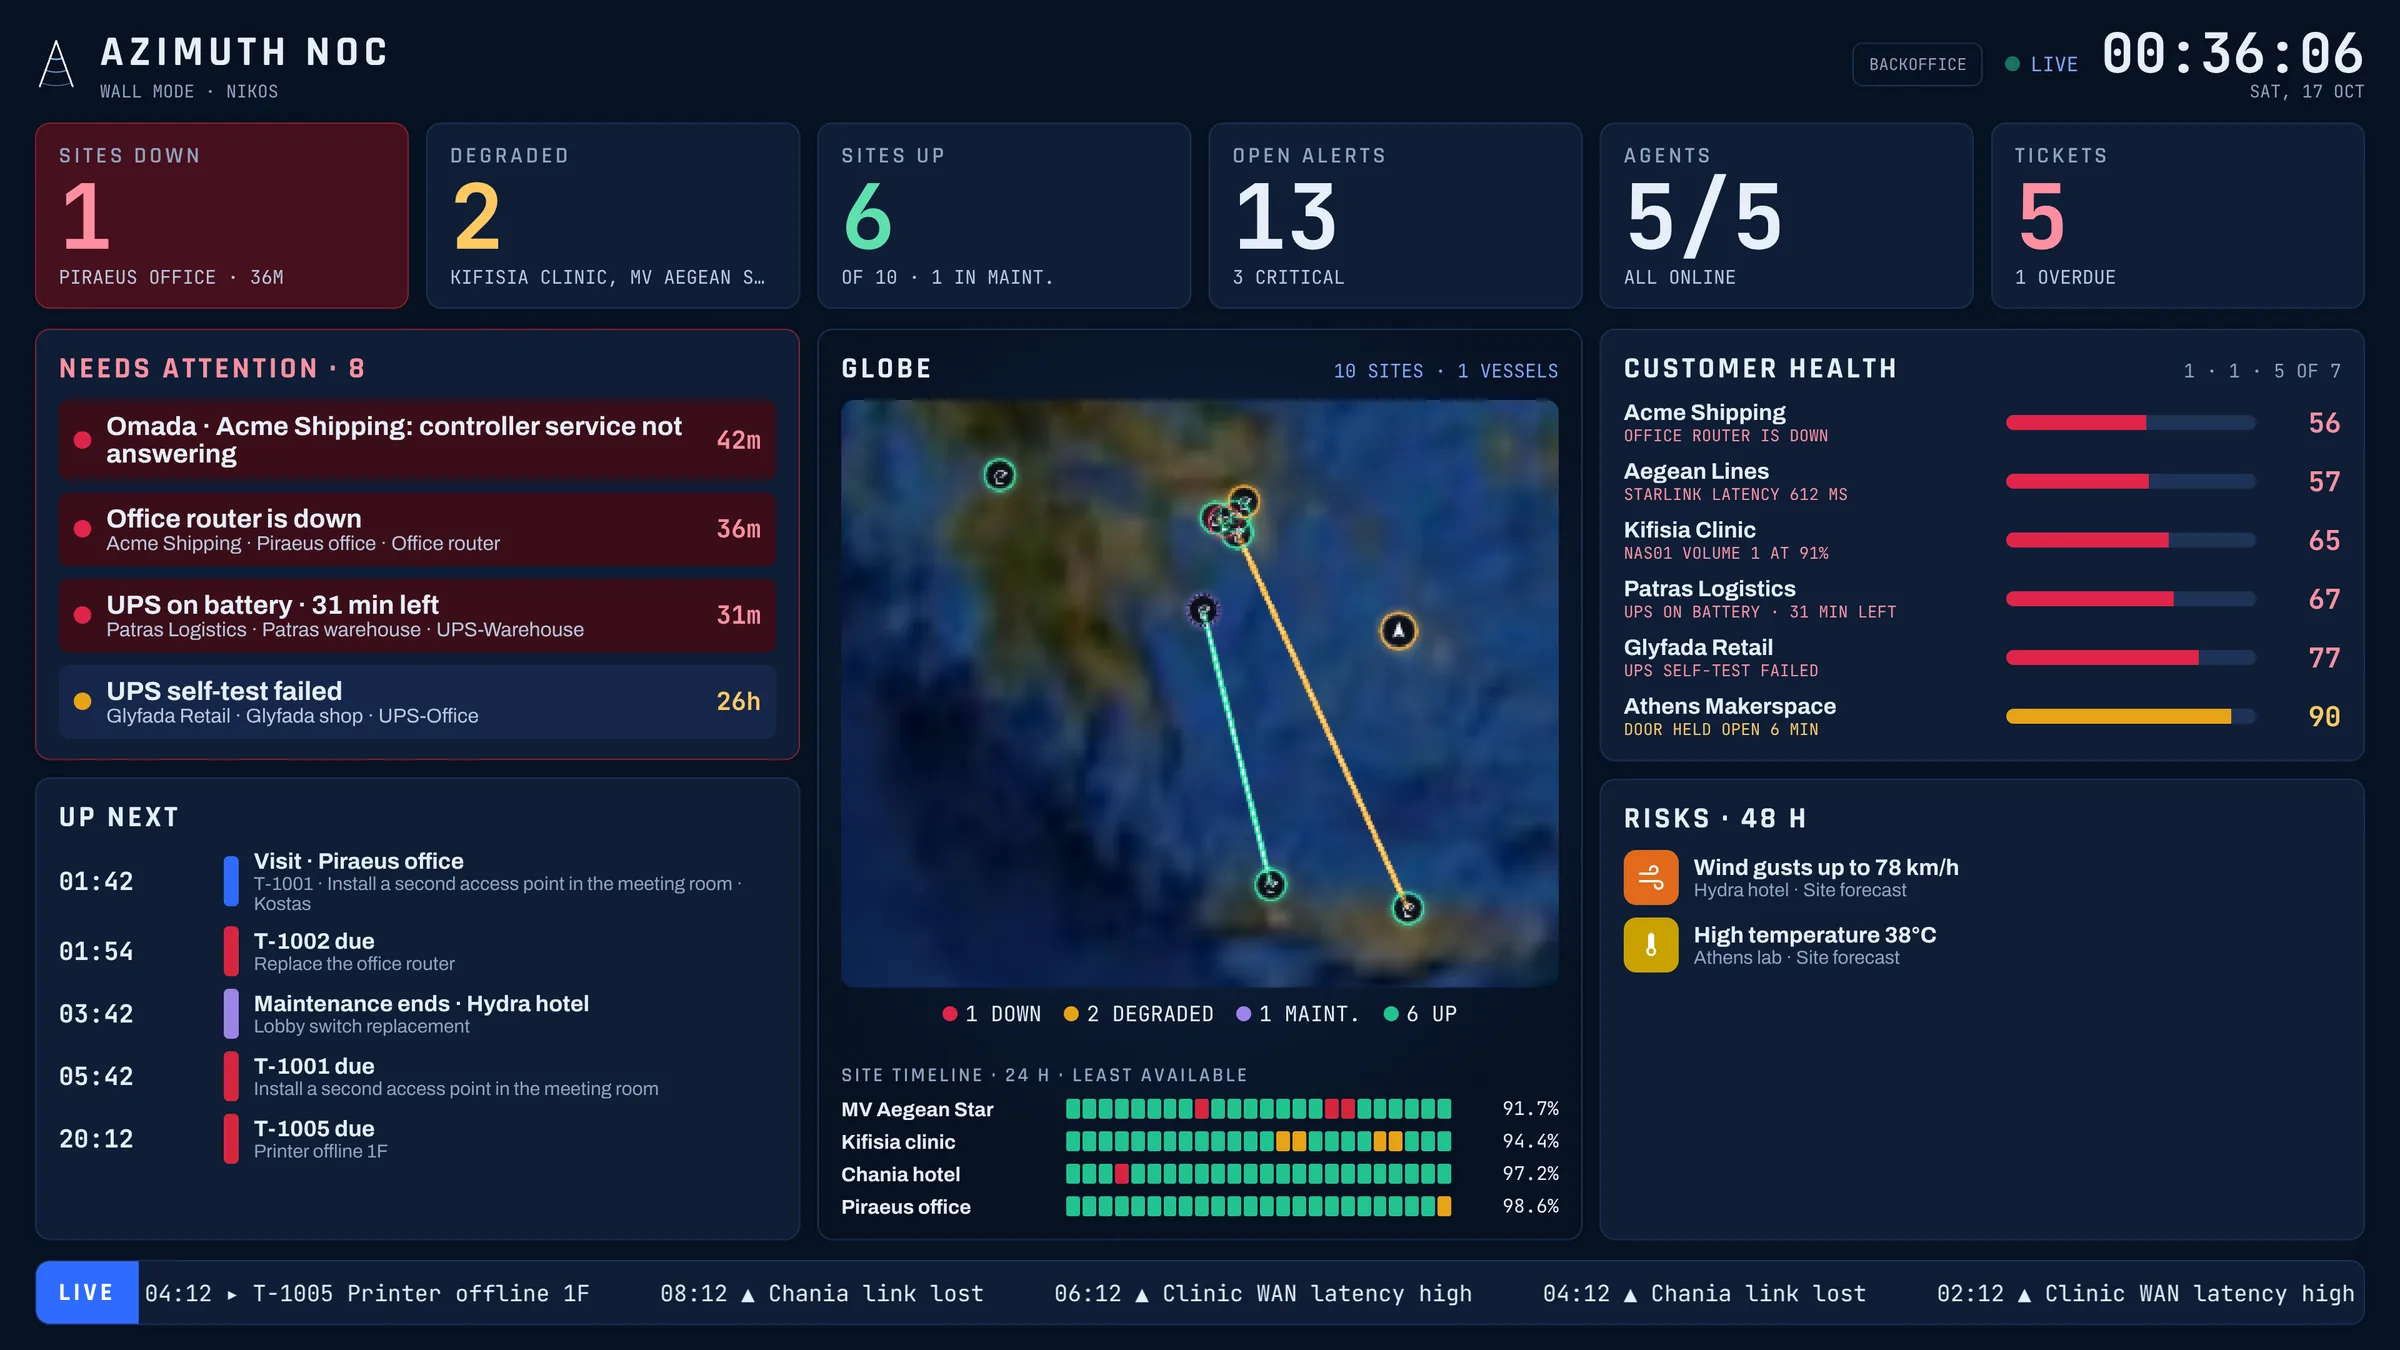Click the MV Aegean Star timeline label
This screenshot has width=2400, height=1350.
coord(917,1109)
